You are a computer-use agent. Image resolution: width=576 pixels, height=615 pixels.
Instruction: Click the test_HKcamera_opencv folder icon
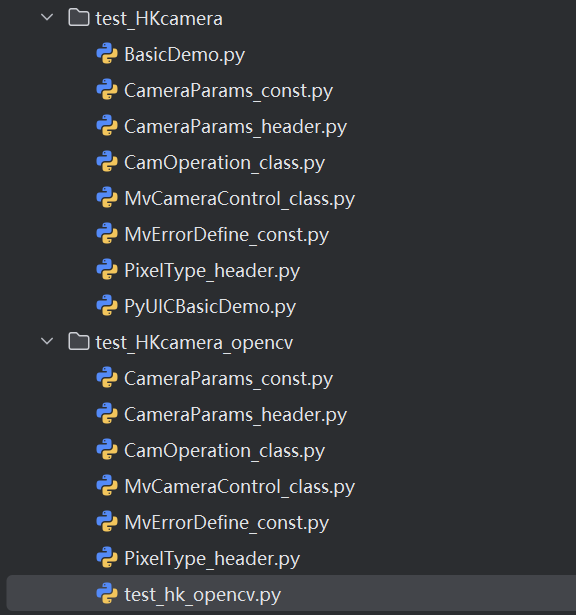tap(79, 342)
